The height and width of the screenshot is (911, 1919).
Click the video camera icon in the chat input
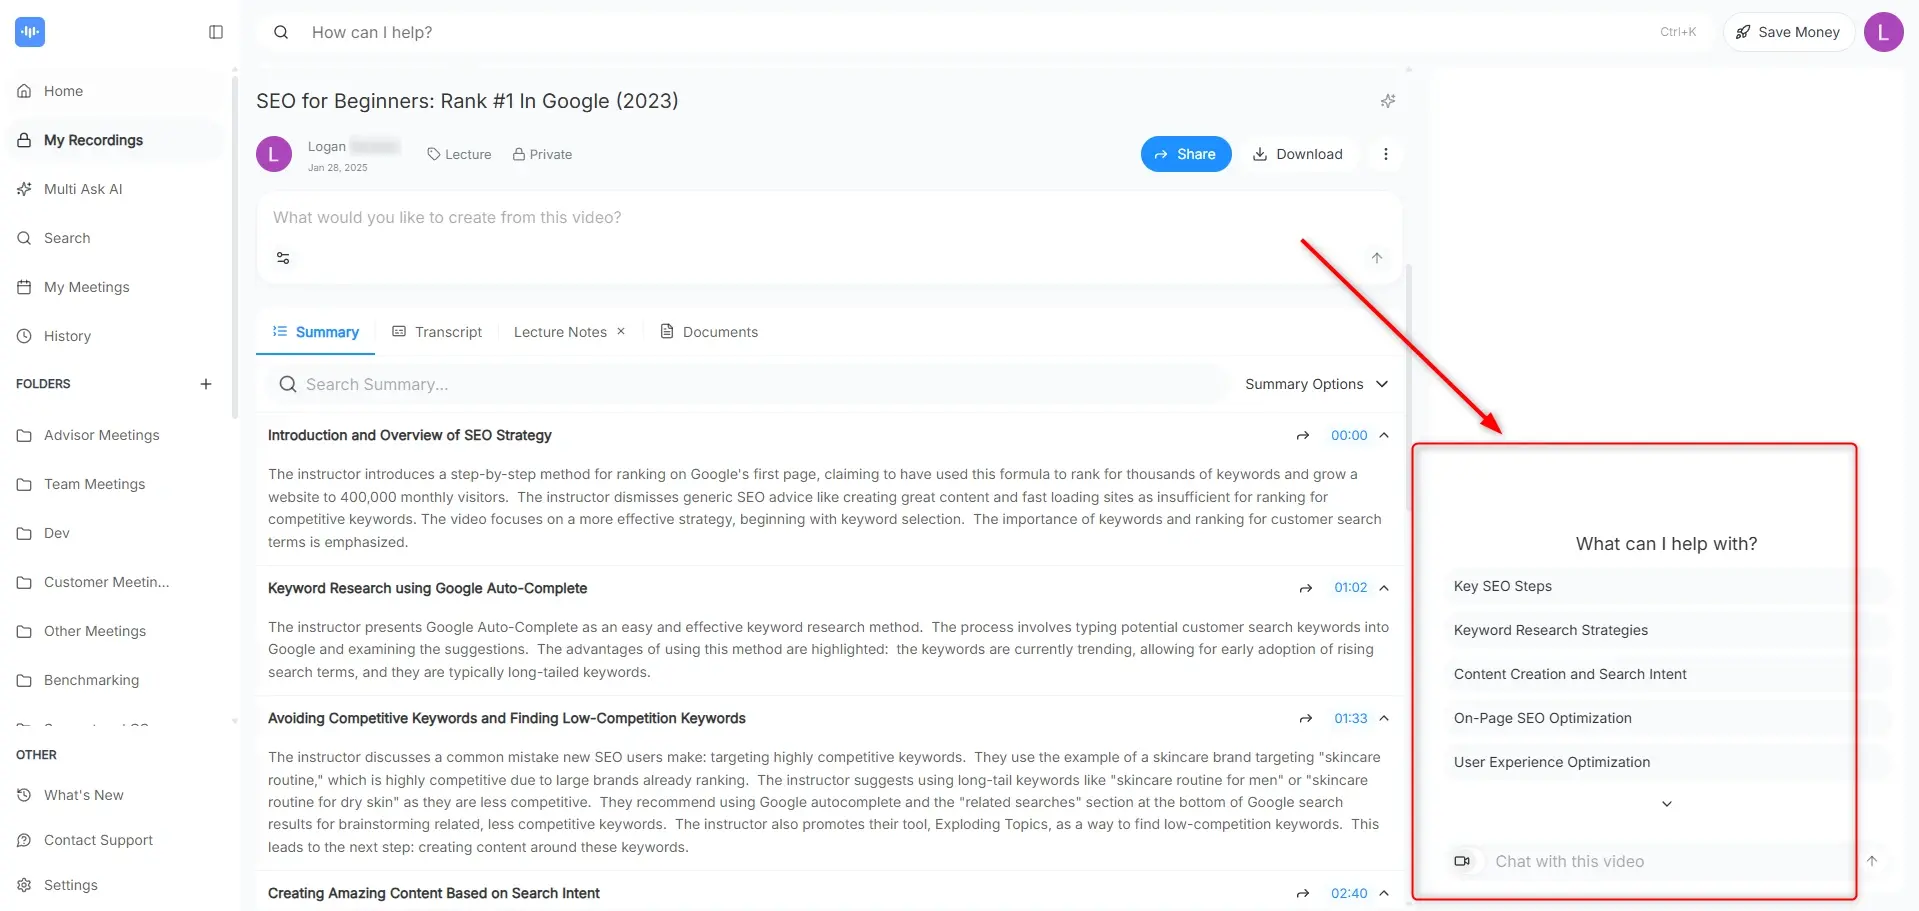1463,861
